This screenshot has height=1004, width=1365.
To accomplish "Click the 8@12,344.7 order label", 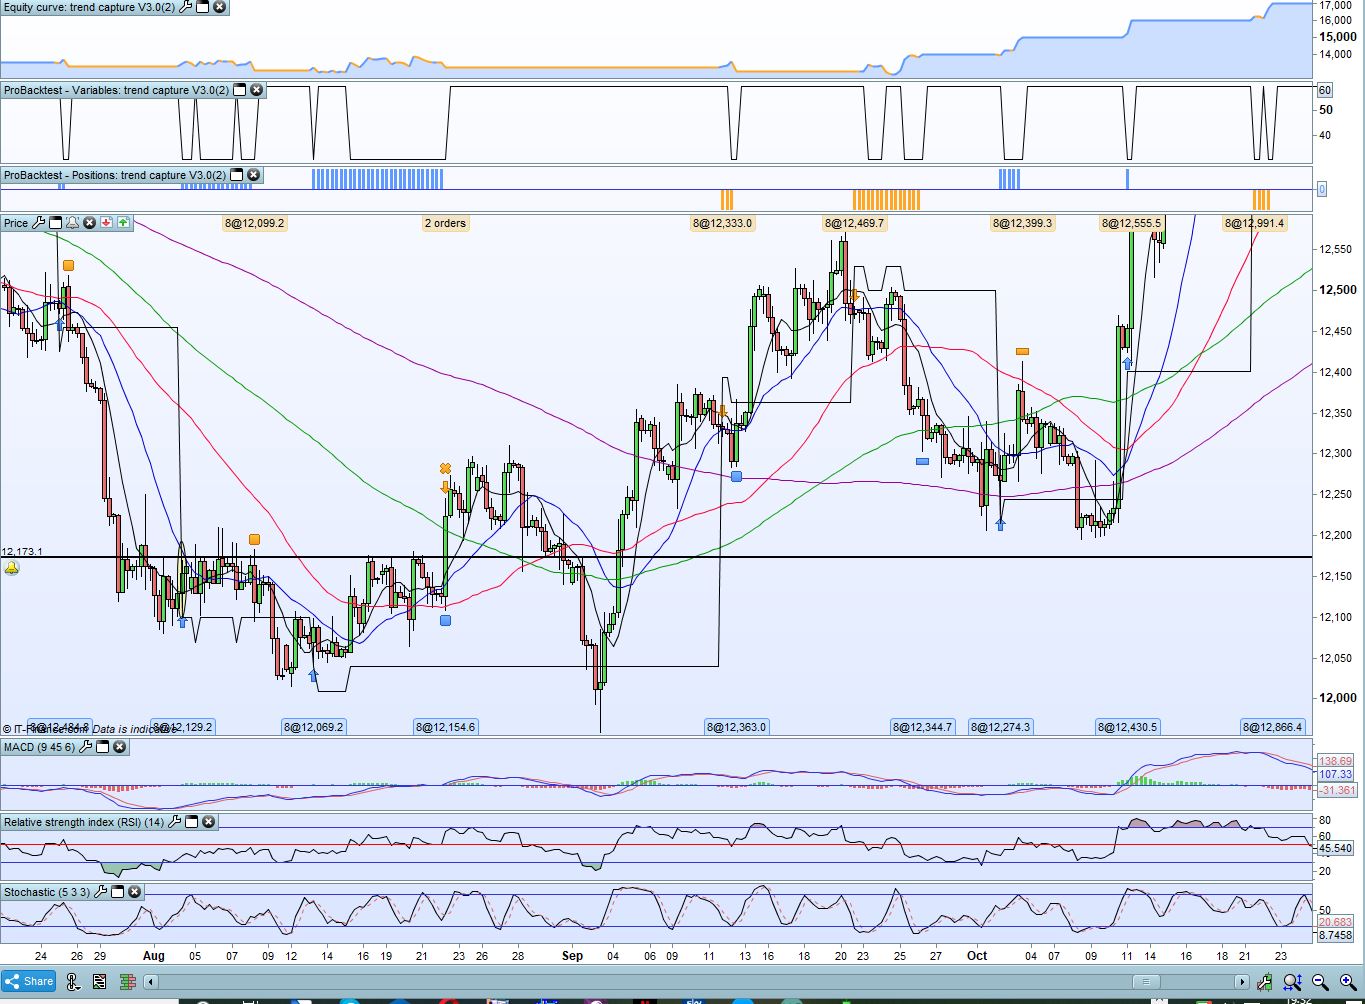I will 922,727.
